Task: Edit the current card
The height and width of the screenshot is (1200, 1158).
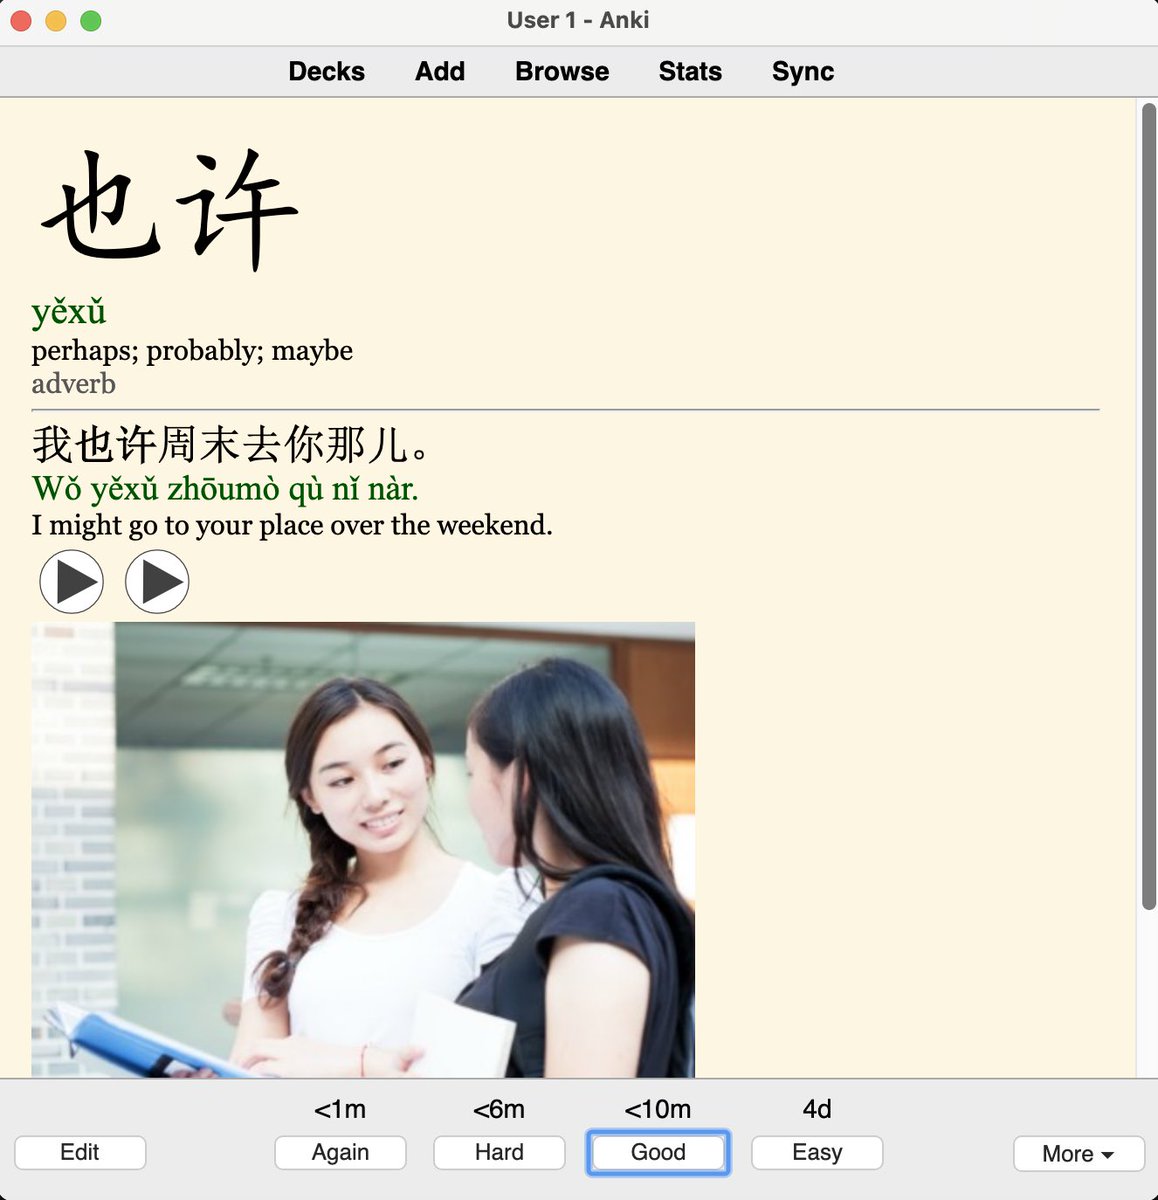Action: pyautogui.click(x=80, y=1152)
